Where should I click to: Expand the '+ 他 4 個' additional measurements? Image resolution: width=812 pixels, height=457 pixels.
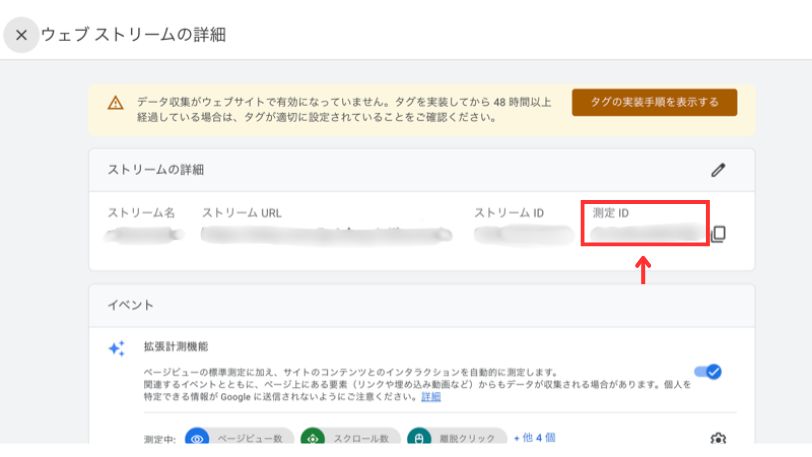click(534, 437)
